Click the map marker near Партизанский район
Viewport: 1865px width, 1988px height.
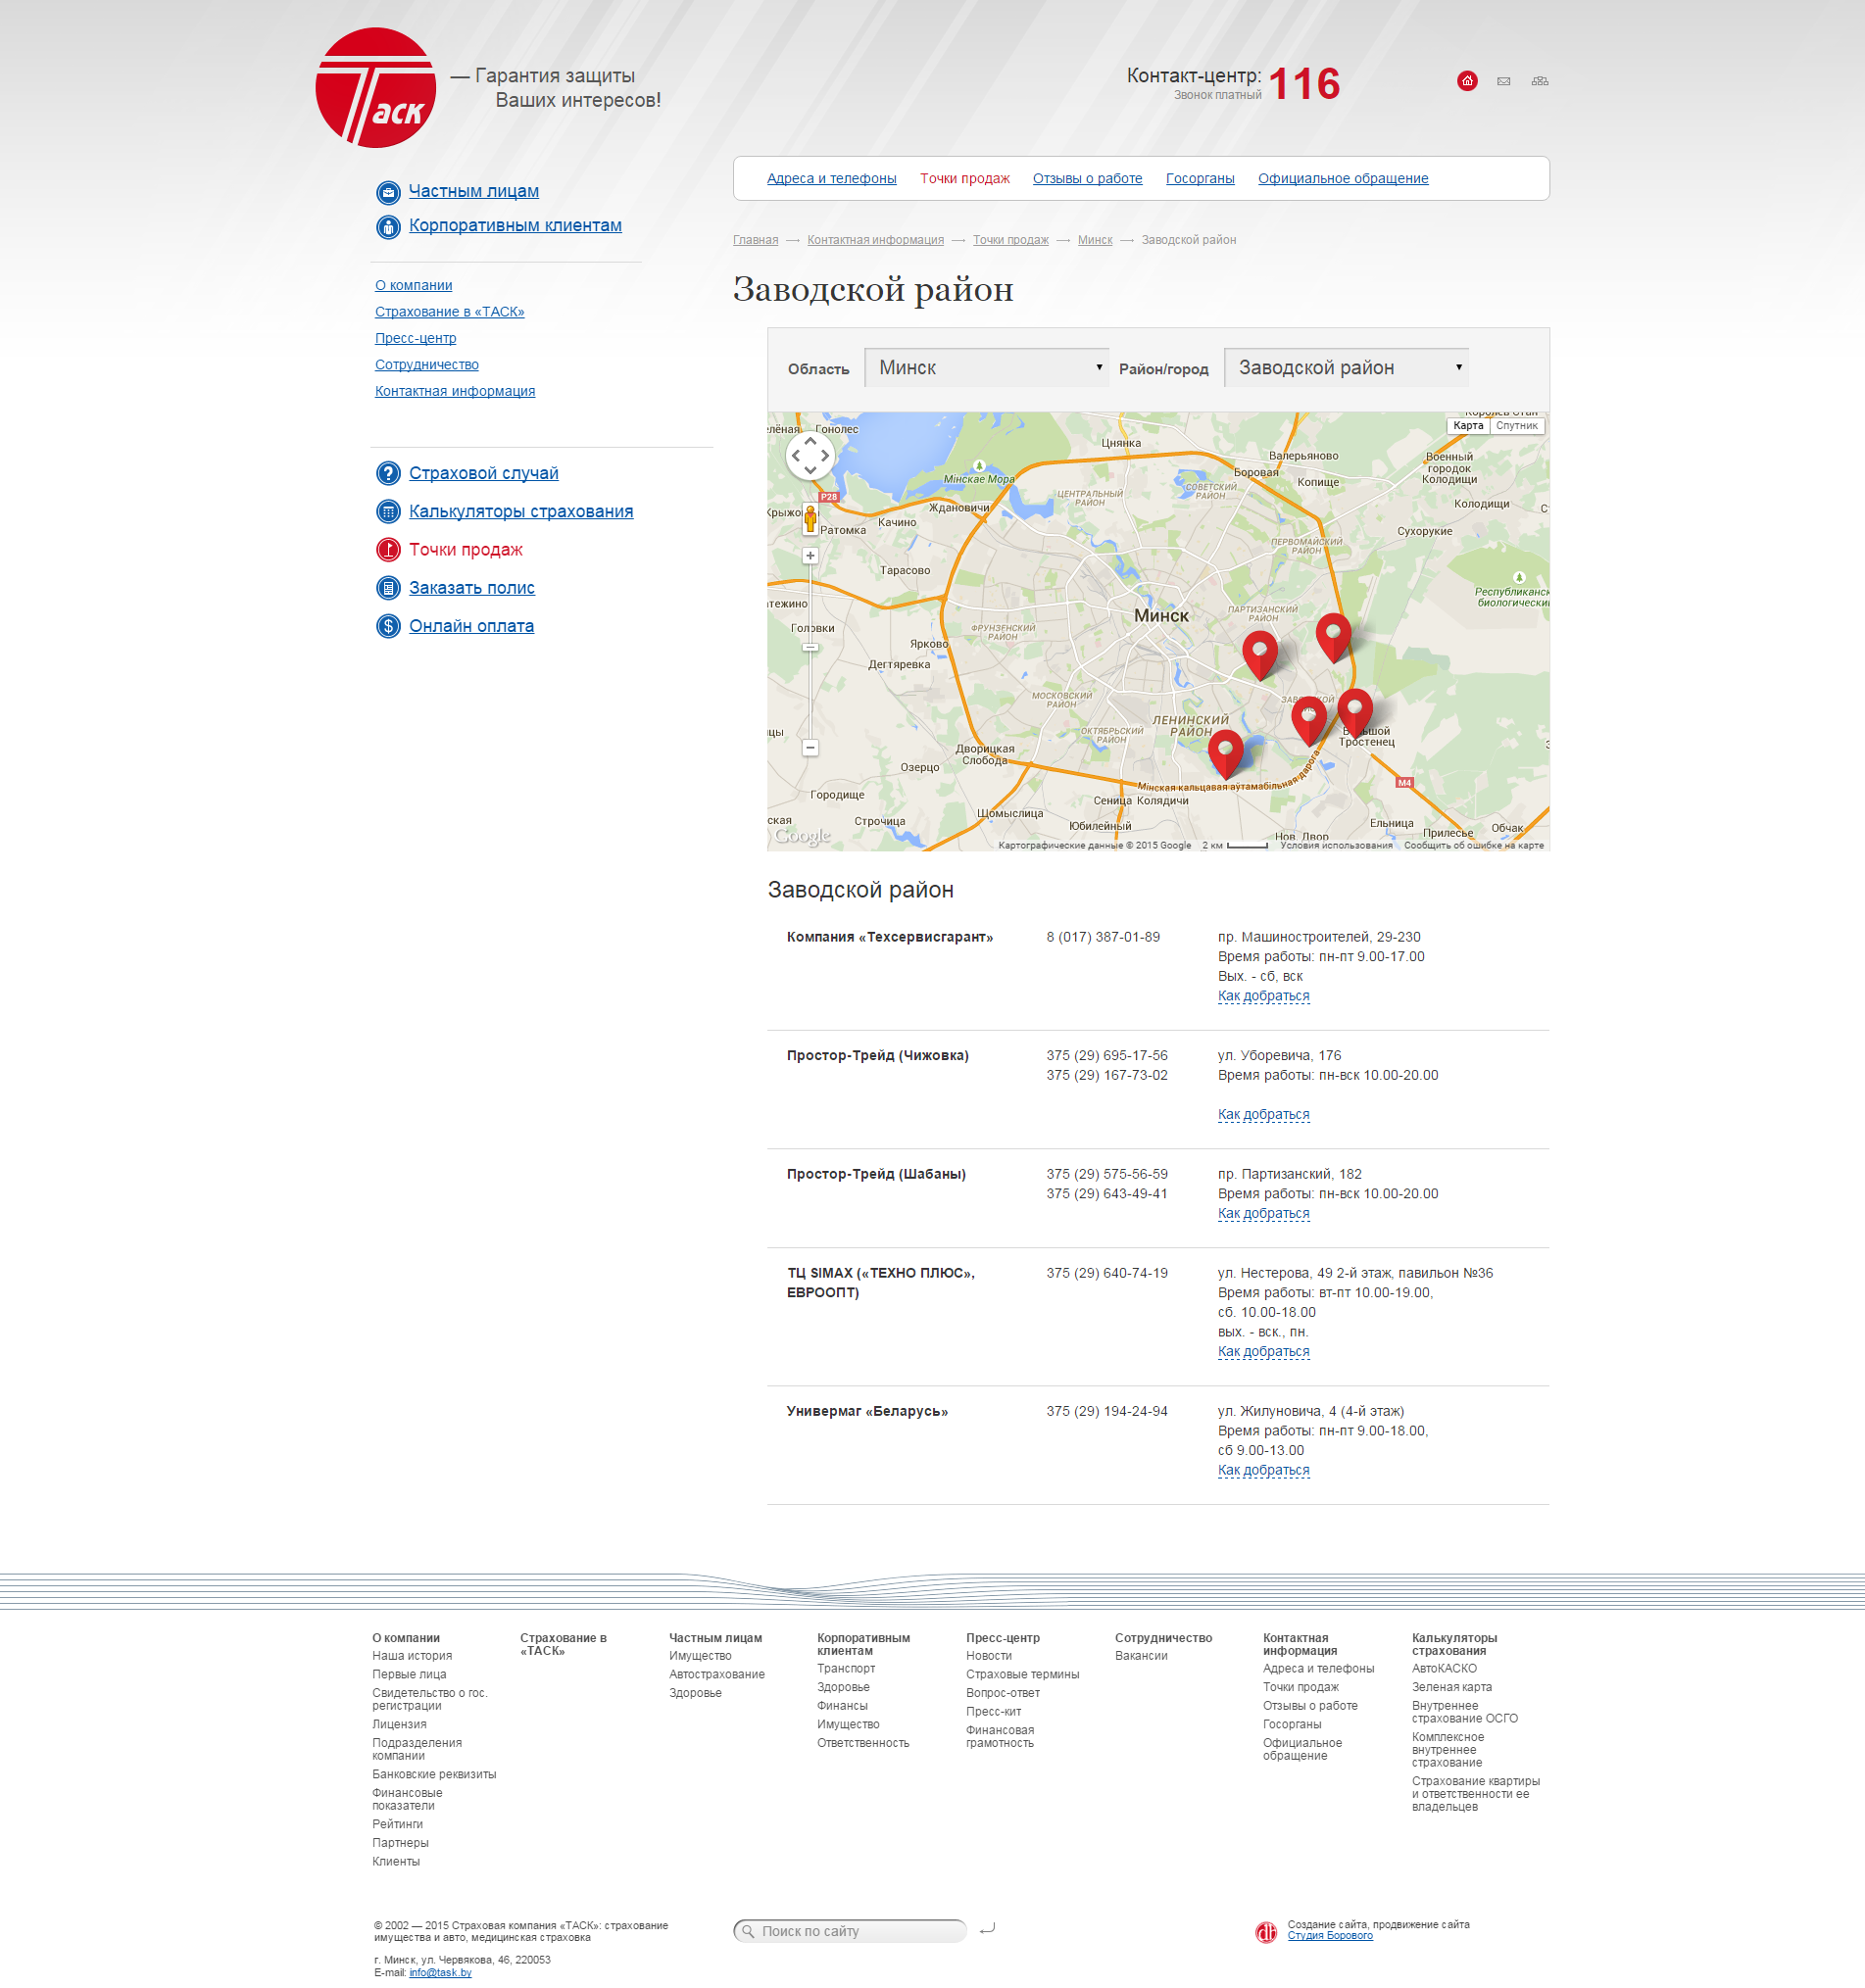[x=1260, y=655]
